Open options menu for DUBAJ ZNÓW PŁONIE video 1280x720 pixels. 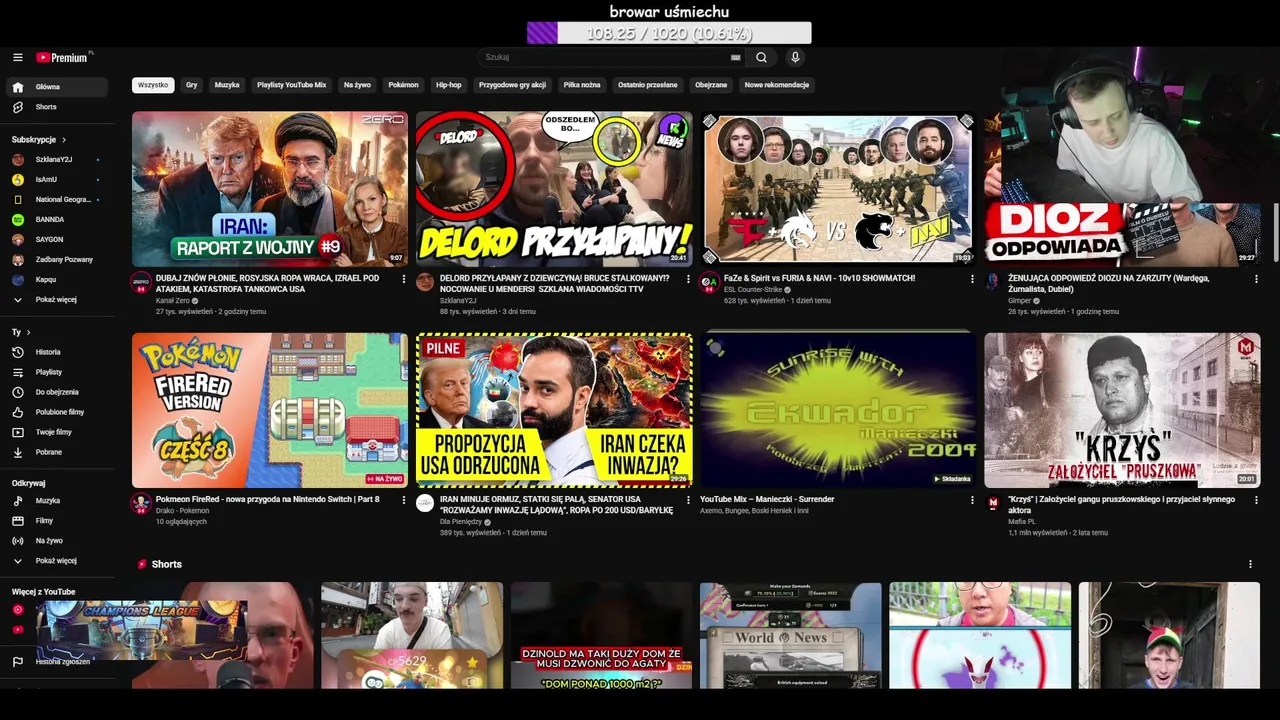click(x=404, y=279)
